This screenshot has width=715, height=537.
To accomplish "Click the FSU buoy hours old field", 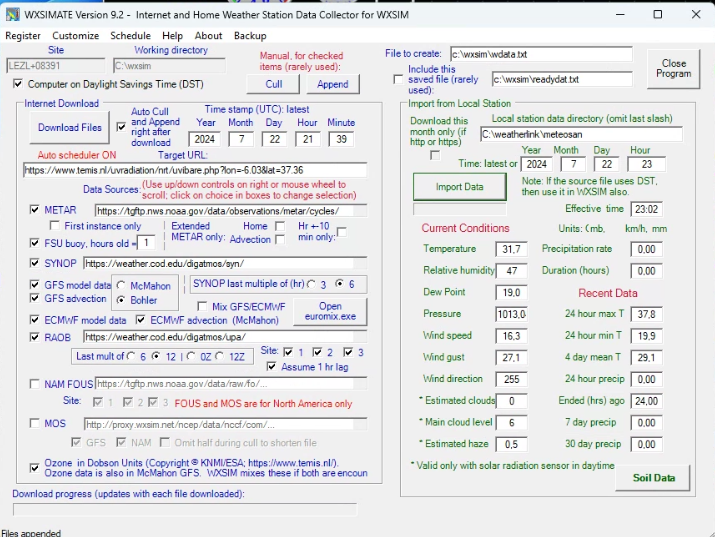I will coord(146,243).
